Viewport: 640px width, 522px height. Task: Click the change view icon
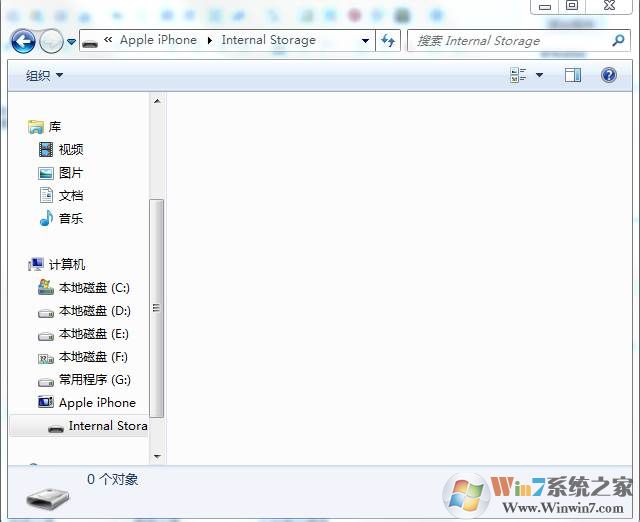click(518, 75)
